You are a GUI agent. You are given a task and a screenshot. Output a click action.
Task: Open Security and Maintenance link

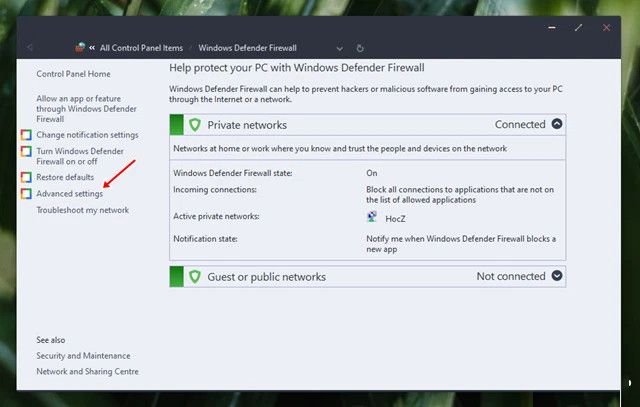83,356
